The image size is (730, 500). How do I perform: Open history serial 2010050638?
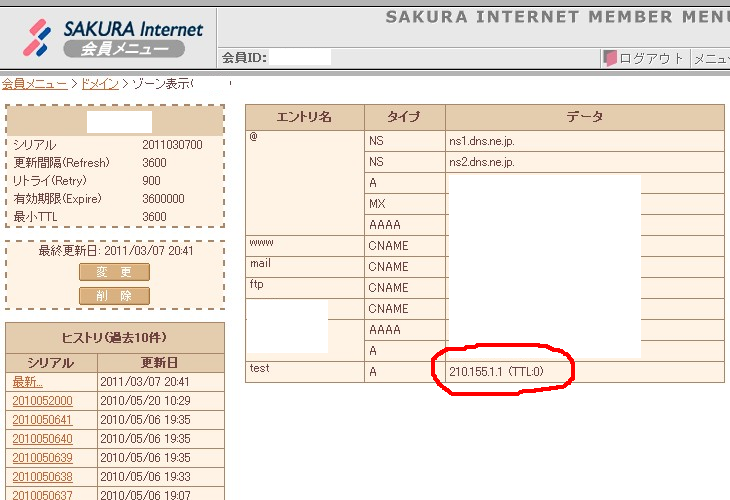(42, 477)
